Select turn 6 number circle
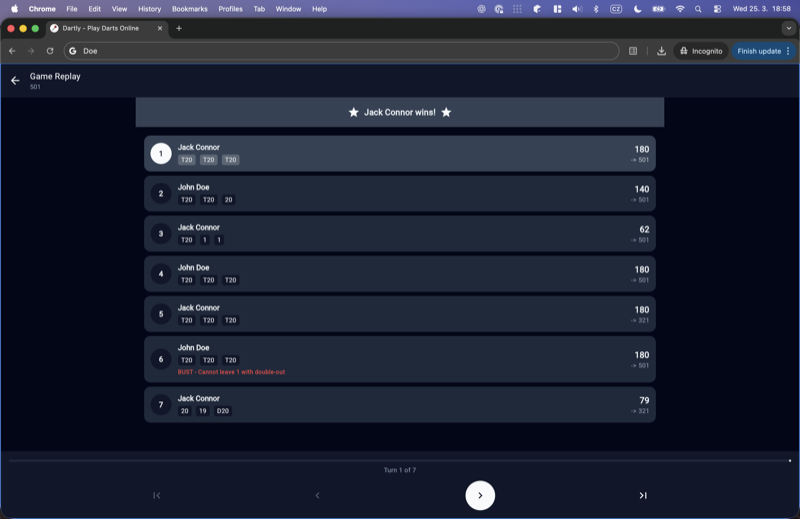 (x=161, y=359)
